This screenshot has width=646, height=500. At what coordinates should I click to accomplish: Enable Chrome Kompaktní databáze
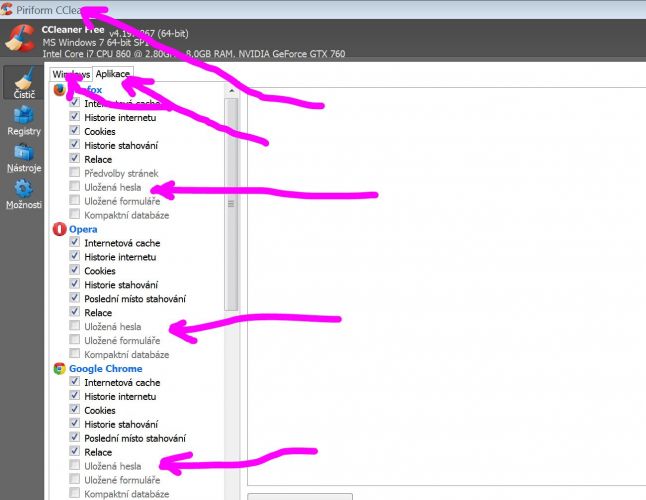[75, 493]
